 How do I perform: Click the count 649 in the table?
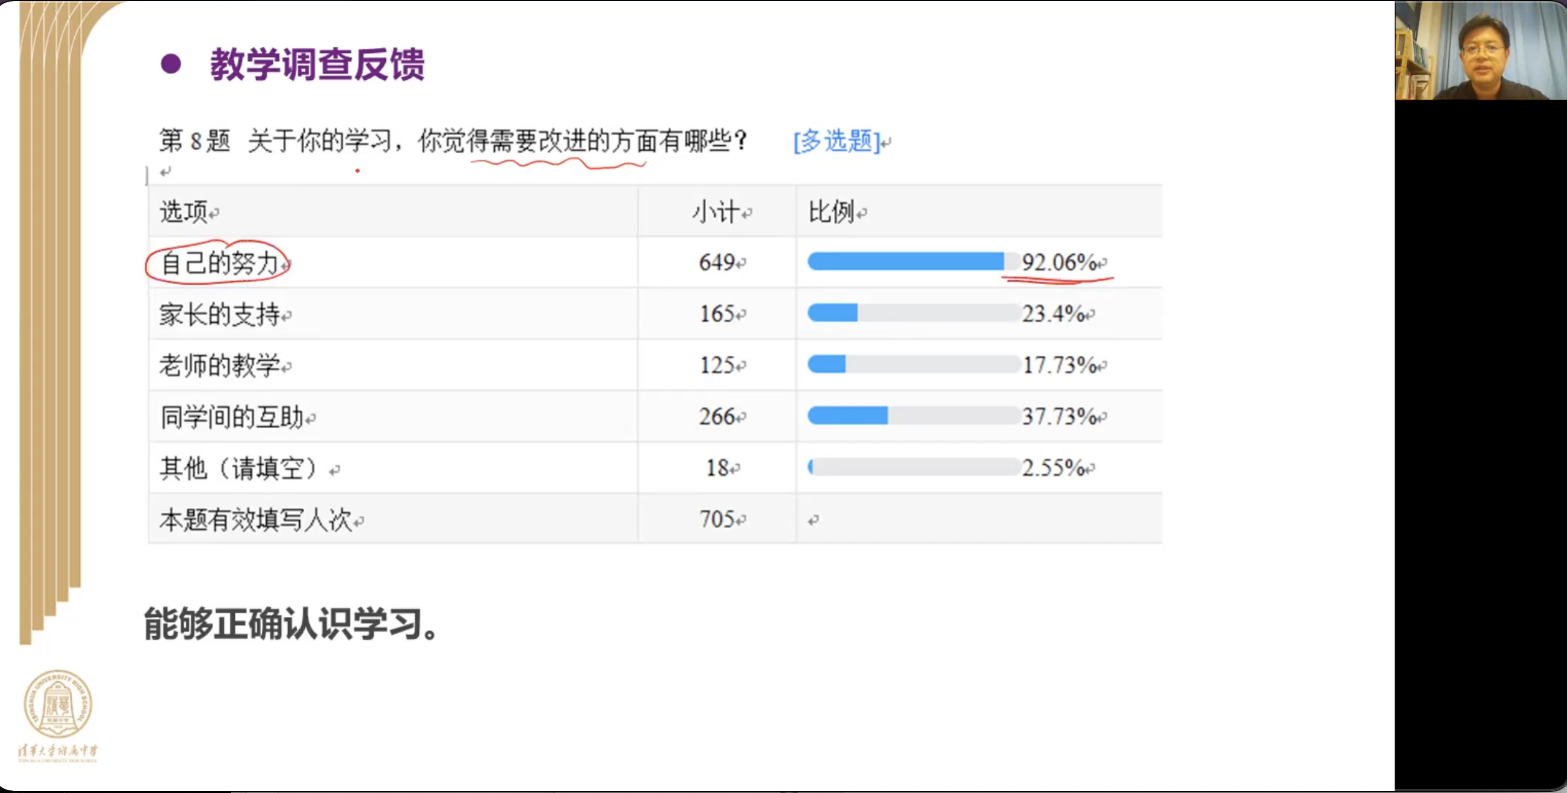click(717, 263)
